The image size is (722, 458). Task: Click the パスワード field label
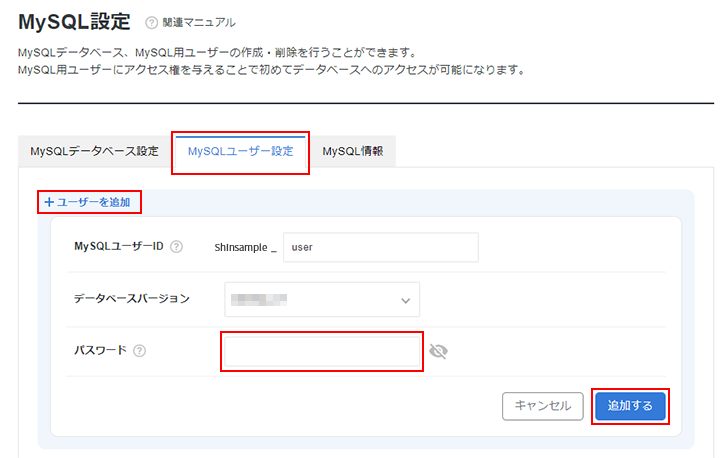coord(100,351)
